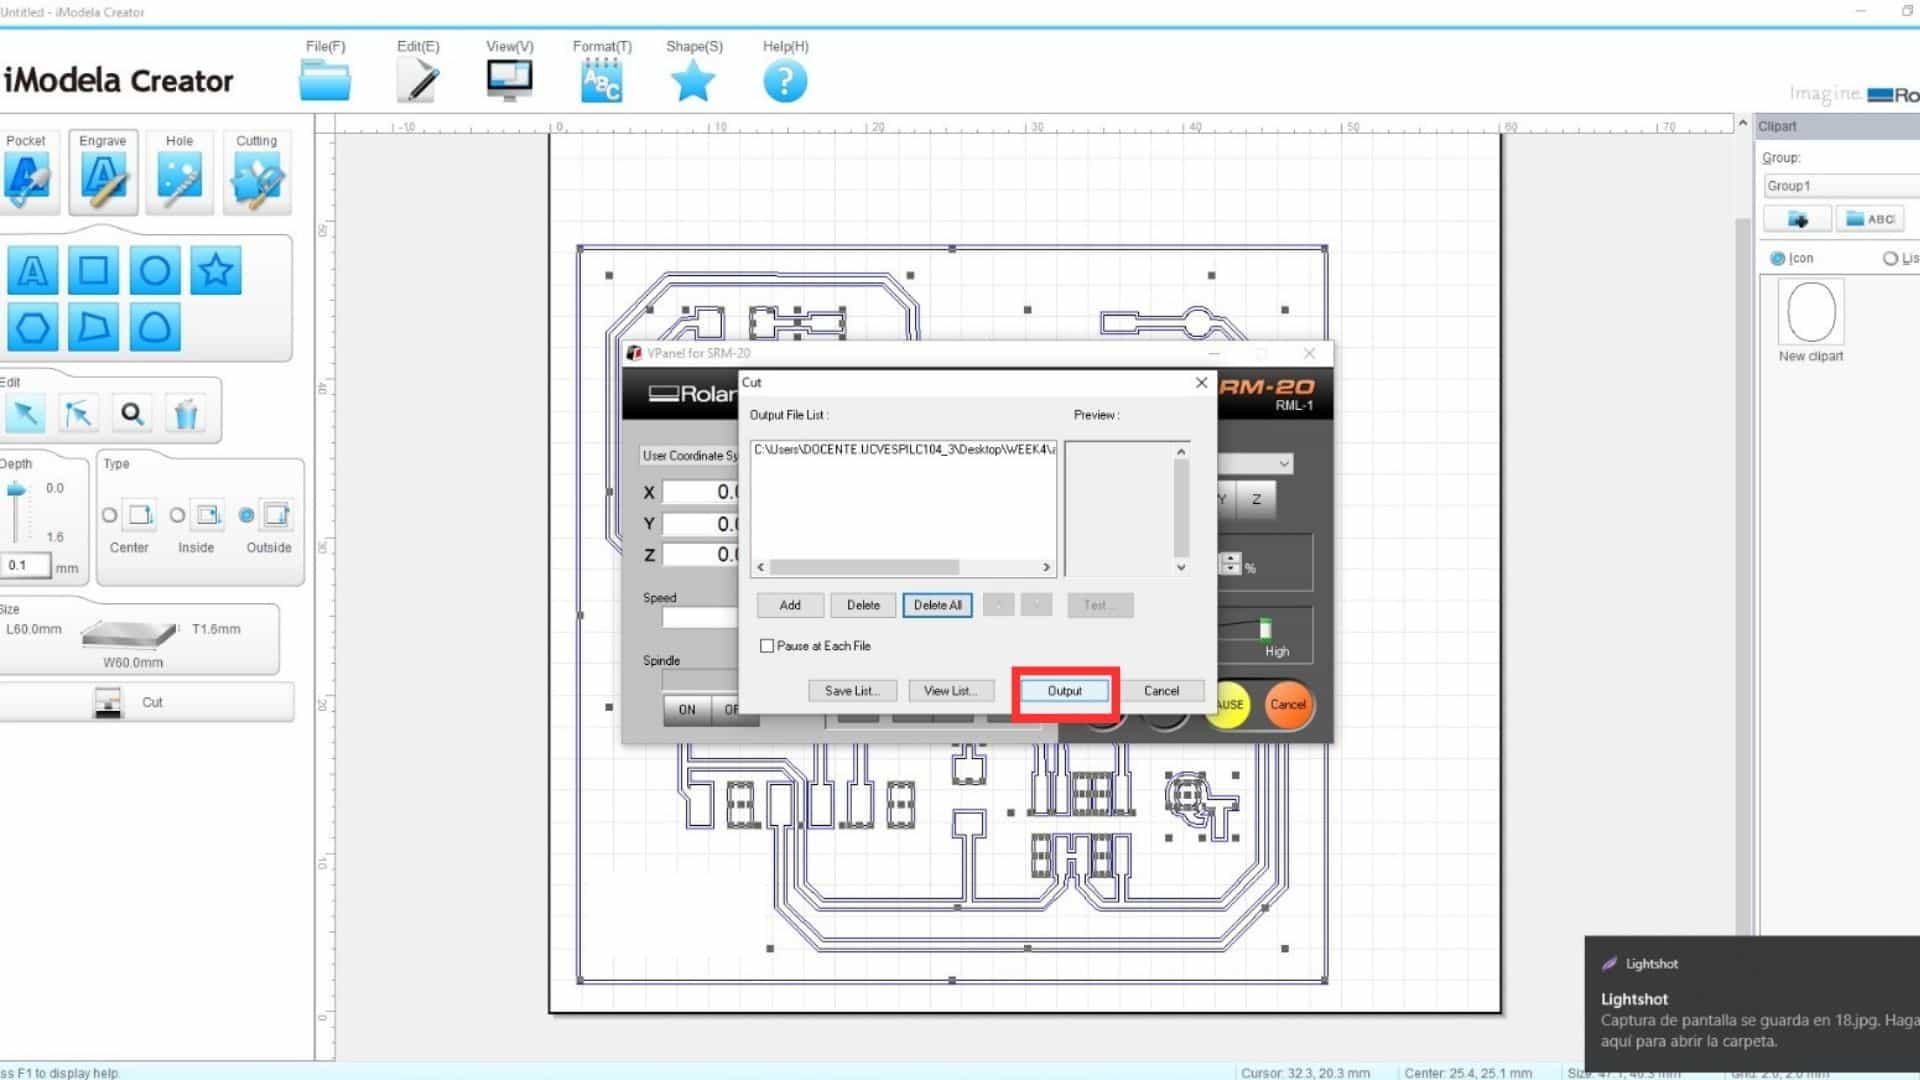This screenshot has height=1080, width=1920.
Task: Close the Cut dialog
Action: (x=1202, y=382)
